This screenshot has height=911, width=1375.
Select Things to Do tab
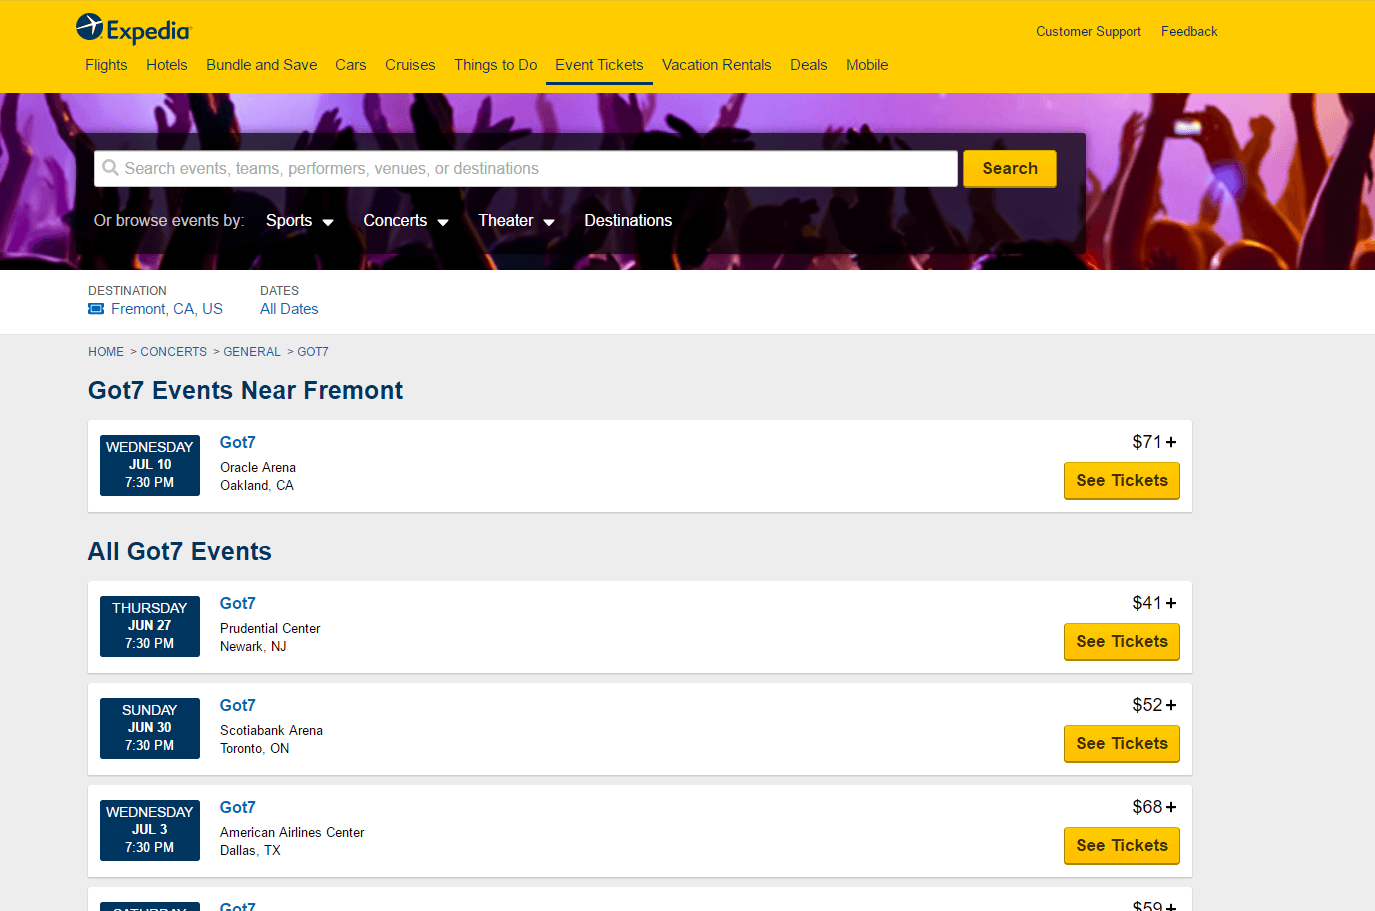pyautogui.click(x=496, y=65)
